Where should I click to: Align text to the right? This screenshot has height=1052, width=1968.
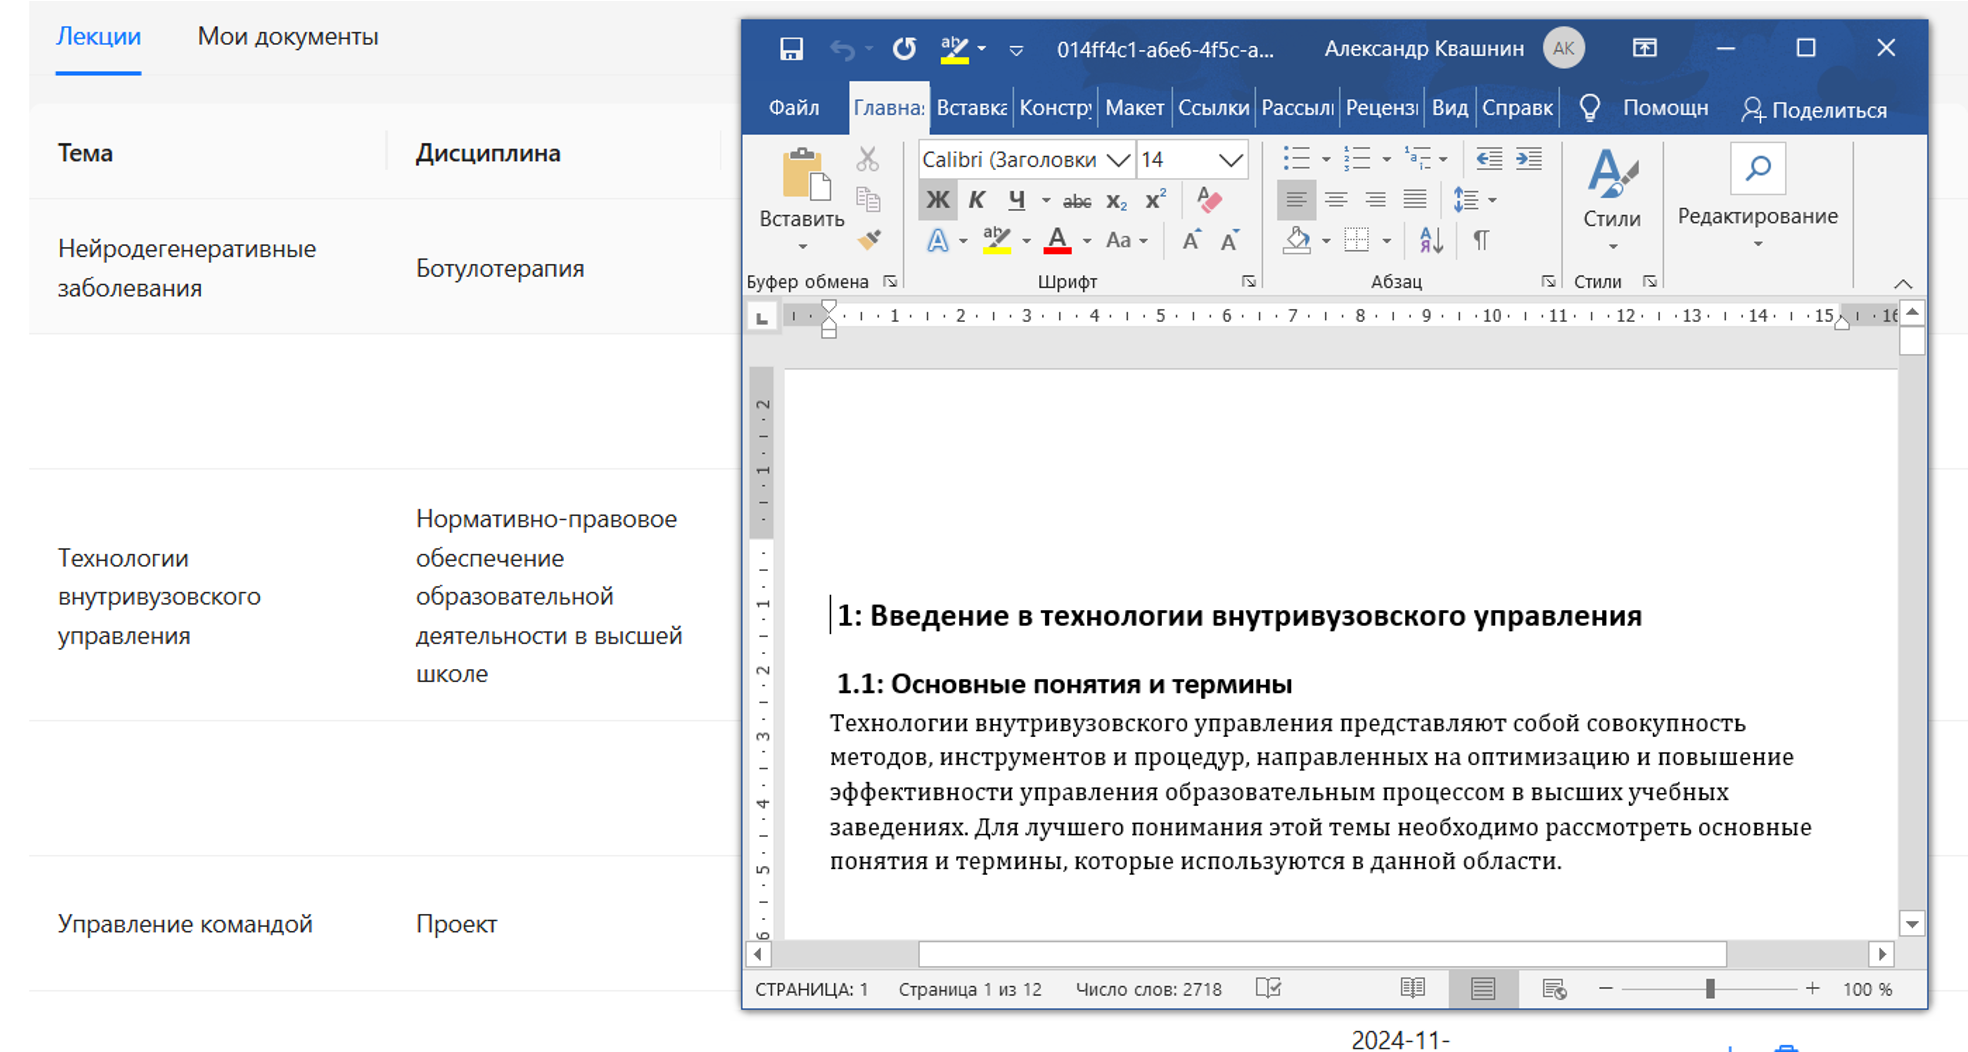(1376, 200)
